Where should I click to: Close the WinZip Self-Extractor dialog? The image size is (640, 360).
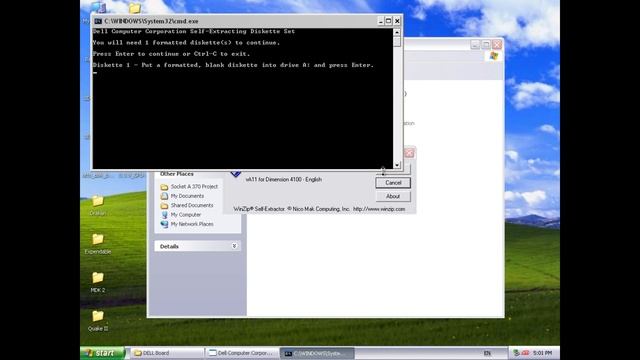(x=409, y=153)
